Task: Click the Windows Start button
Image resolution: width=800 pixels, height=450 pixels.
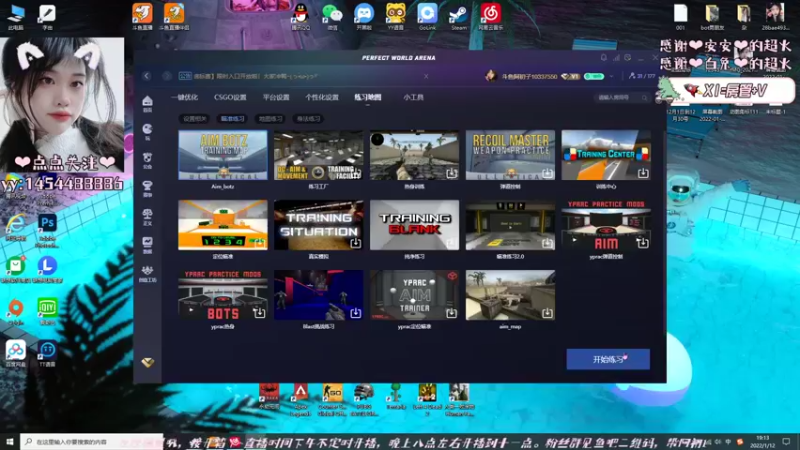Action: 9,441
